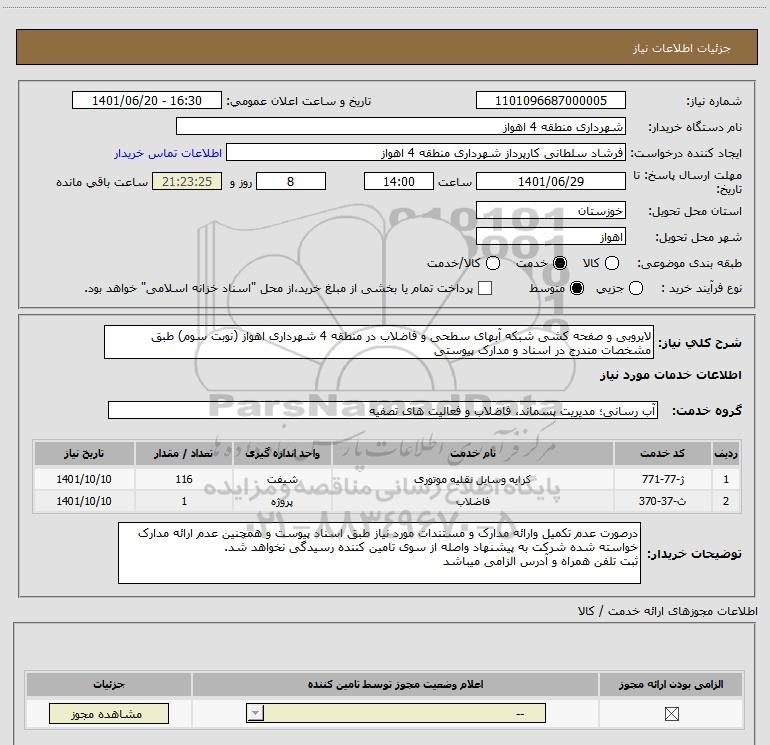Open the permit status dropdown arrow
Viewport: 770px width, 745px height.
[x=255, y=713]
